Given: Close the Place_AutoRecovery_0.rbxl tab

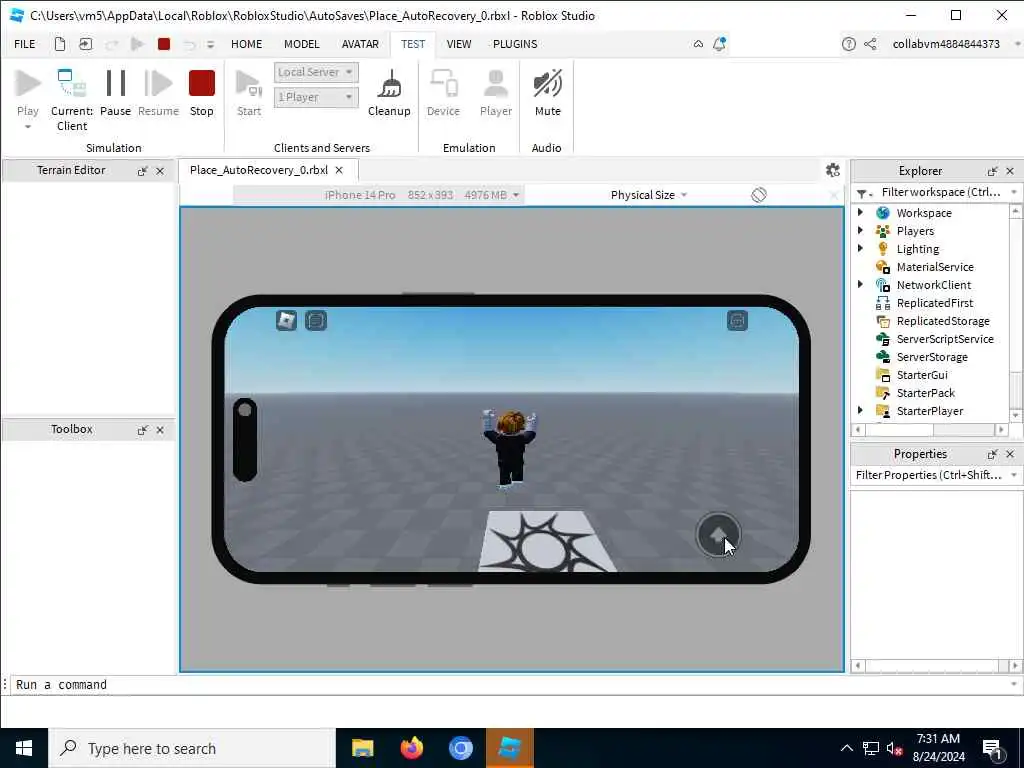Looking at the screenshot, I should point(339,170).
